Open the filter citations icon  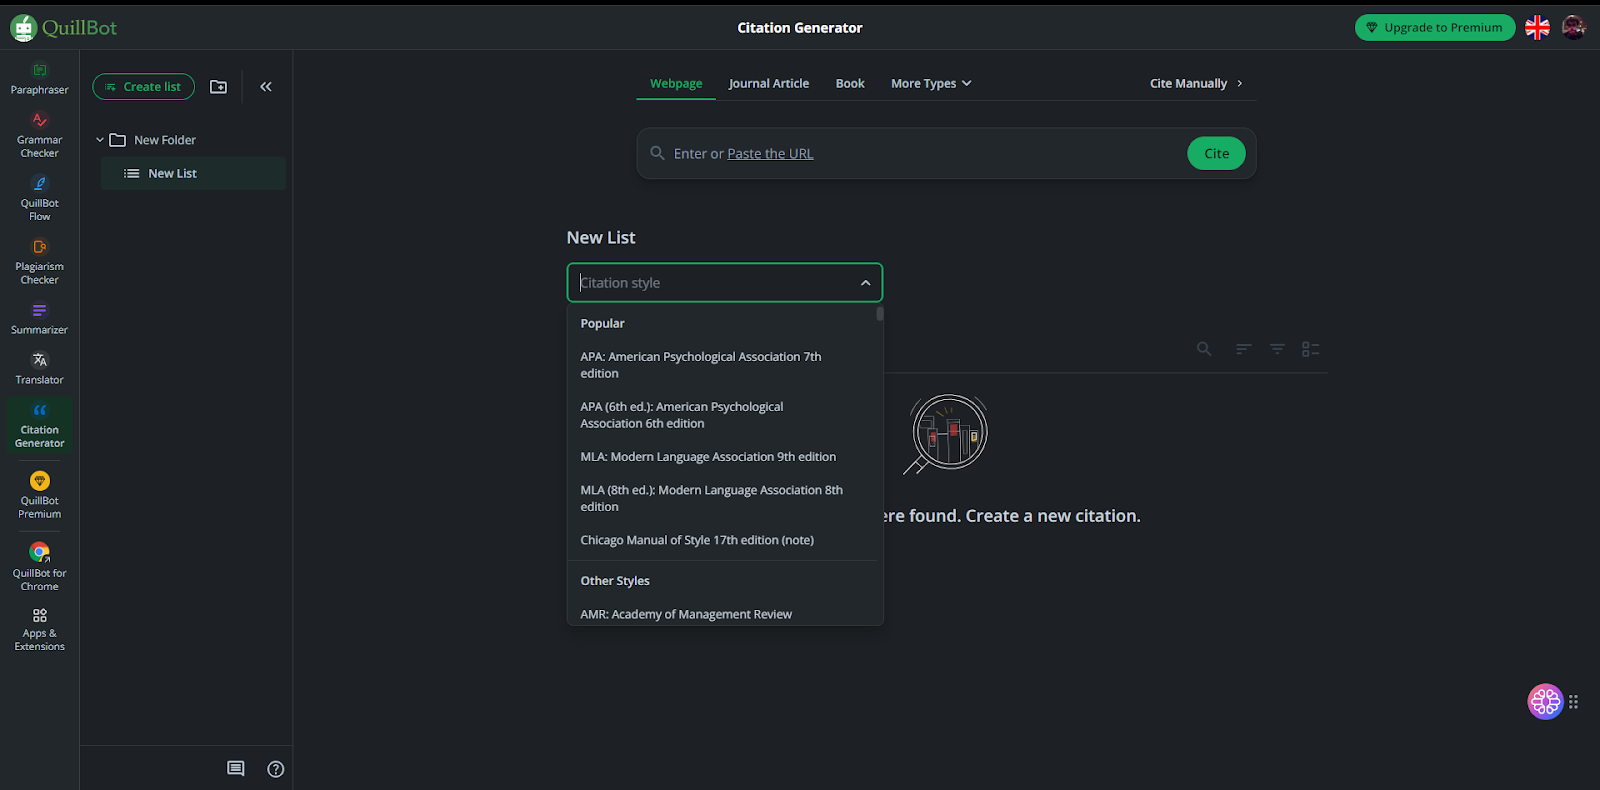(x=1277, y=349)
